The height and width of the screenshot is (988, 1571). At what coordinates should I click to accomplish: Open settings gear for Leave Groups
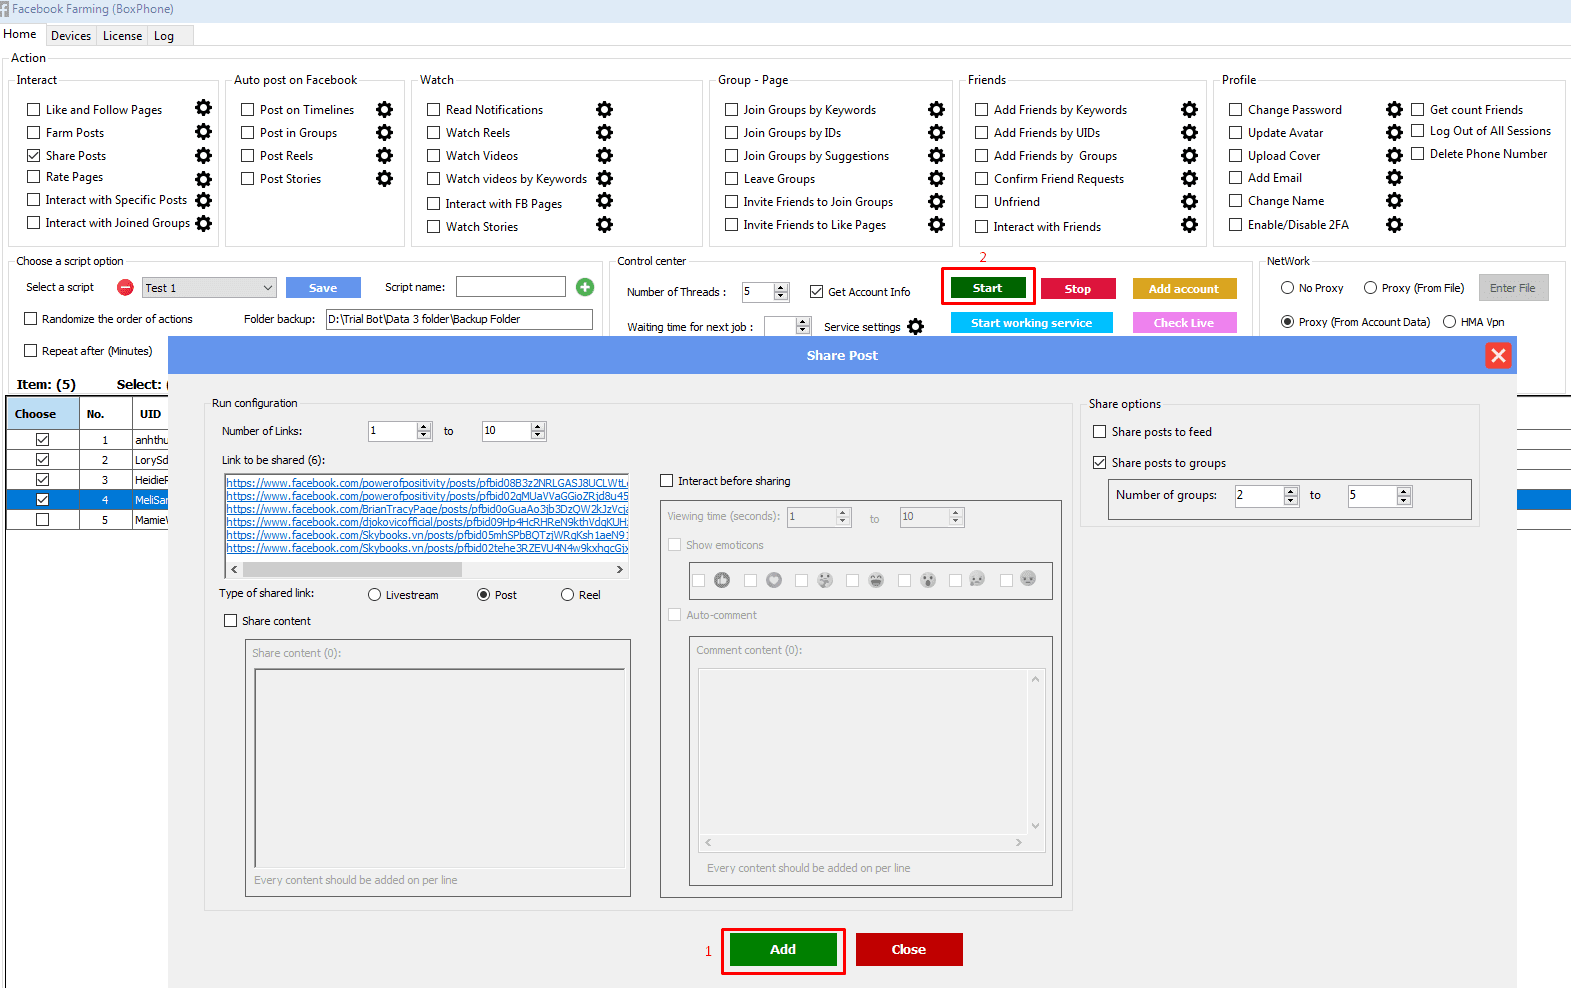pyautogui.click(x=937, y=178)
